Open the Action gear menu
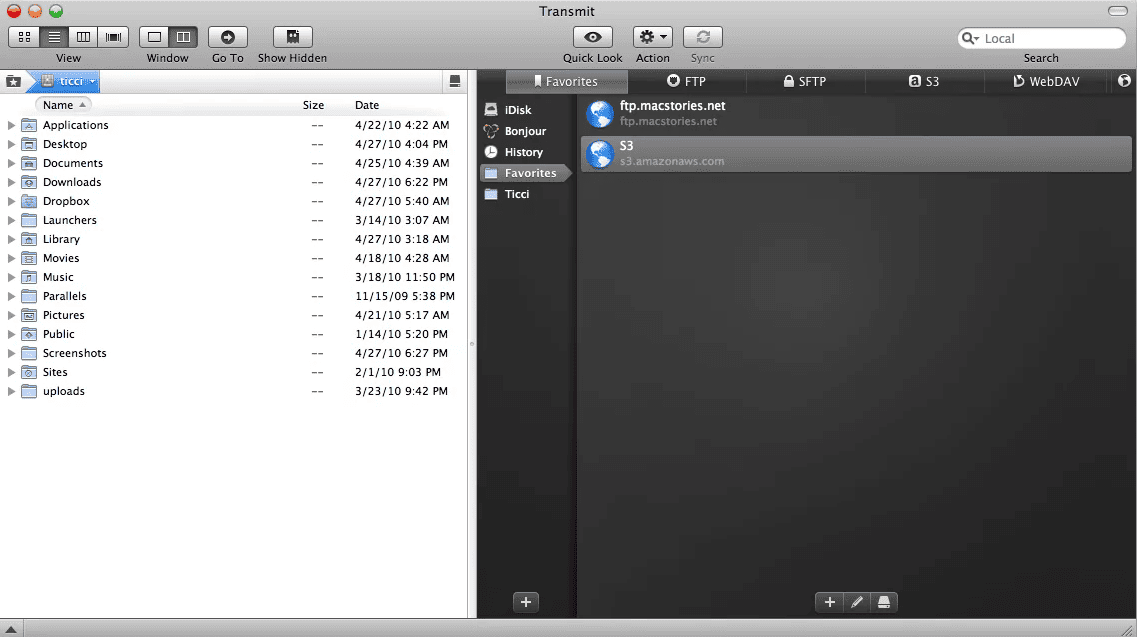Screen dimensions: 1137x637 [653, 37]
